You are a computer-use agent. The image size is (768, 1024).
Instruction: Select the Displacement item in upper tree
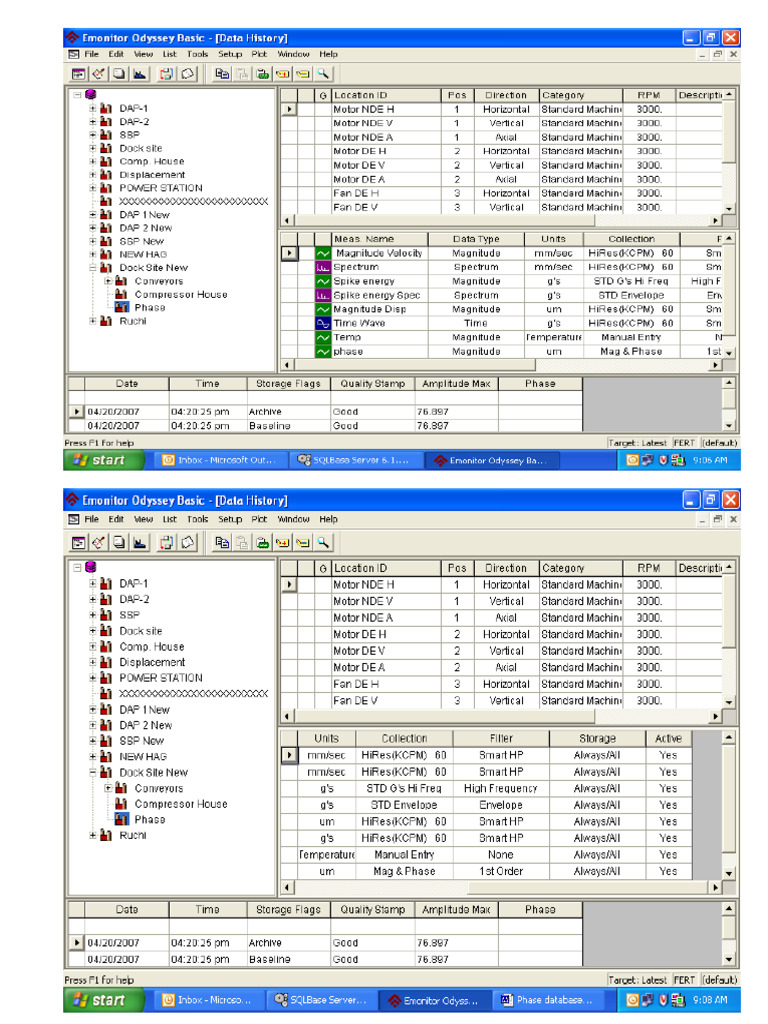(x=152, y=175)
